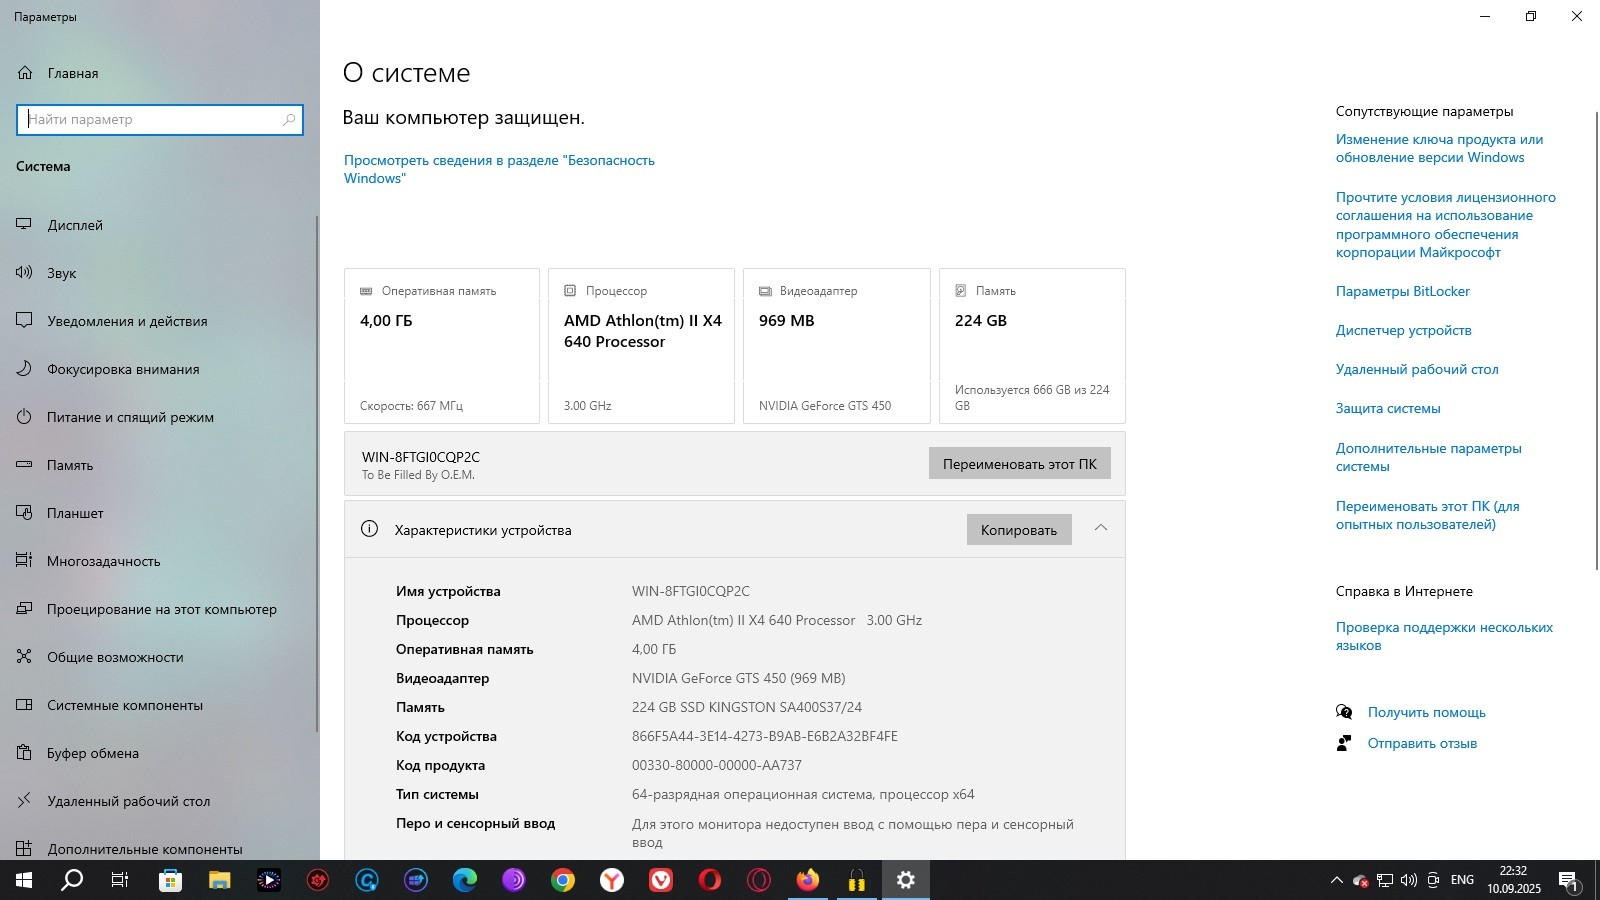Click the Получить помощь help icon
1600x900 pixels.
coord(1344,712)
